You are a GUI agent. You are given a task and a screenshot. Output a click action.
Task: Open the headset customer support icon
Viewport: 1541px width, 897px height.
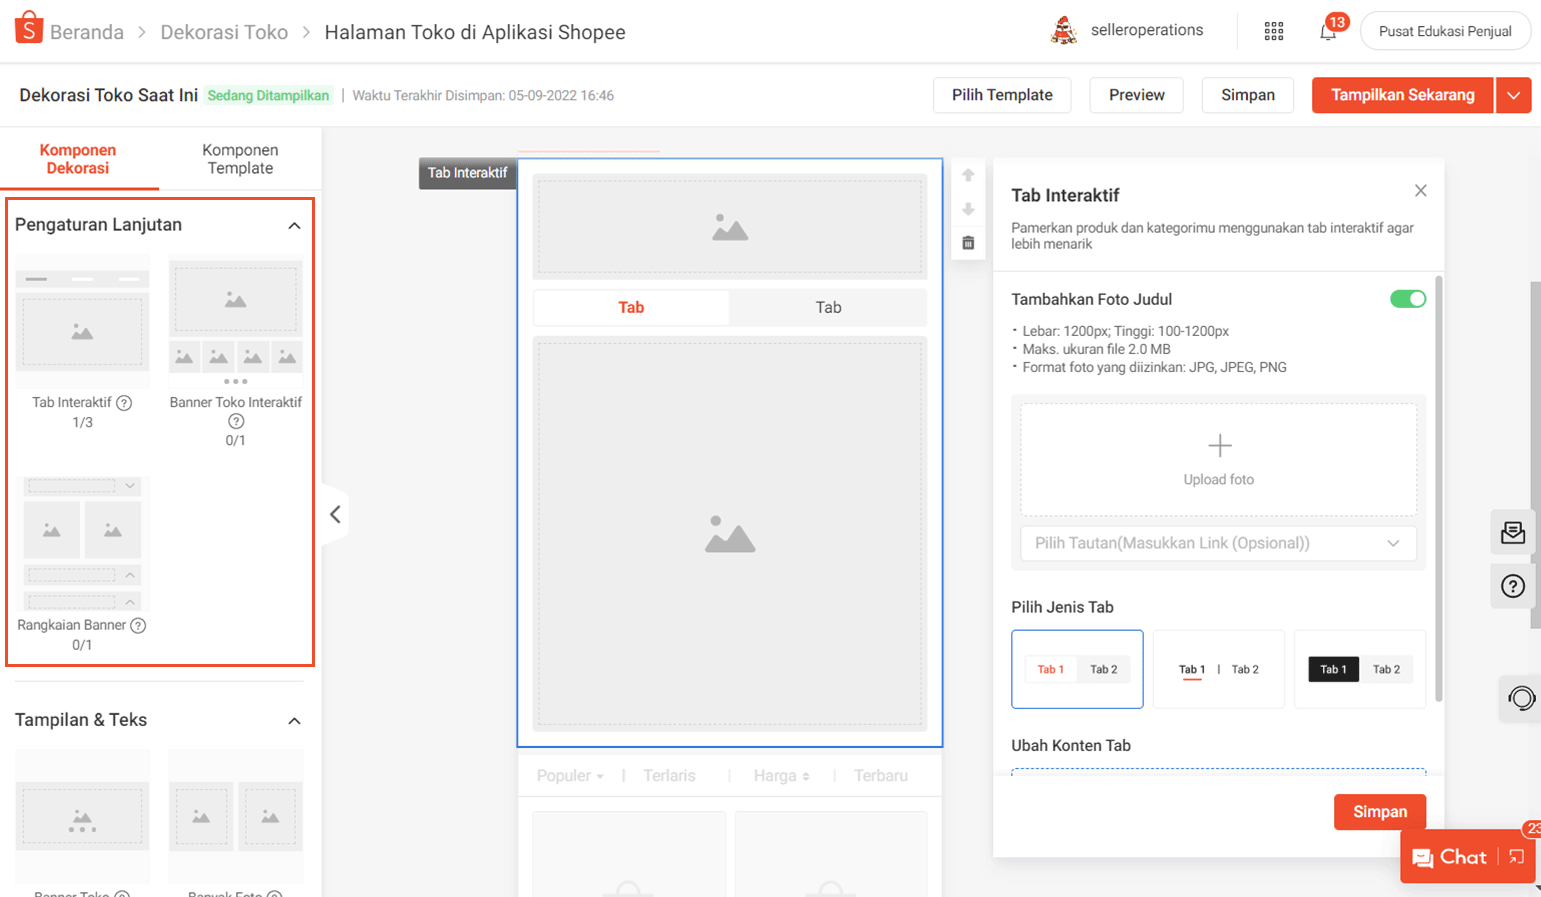[1521, 698]
